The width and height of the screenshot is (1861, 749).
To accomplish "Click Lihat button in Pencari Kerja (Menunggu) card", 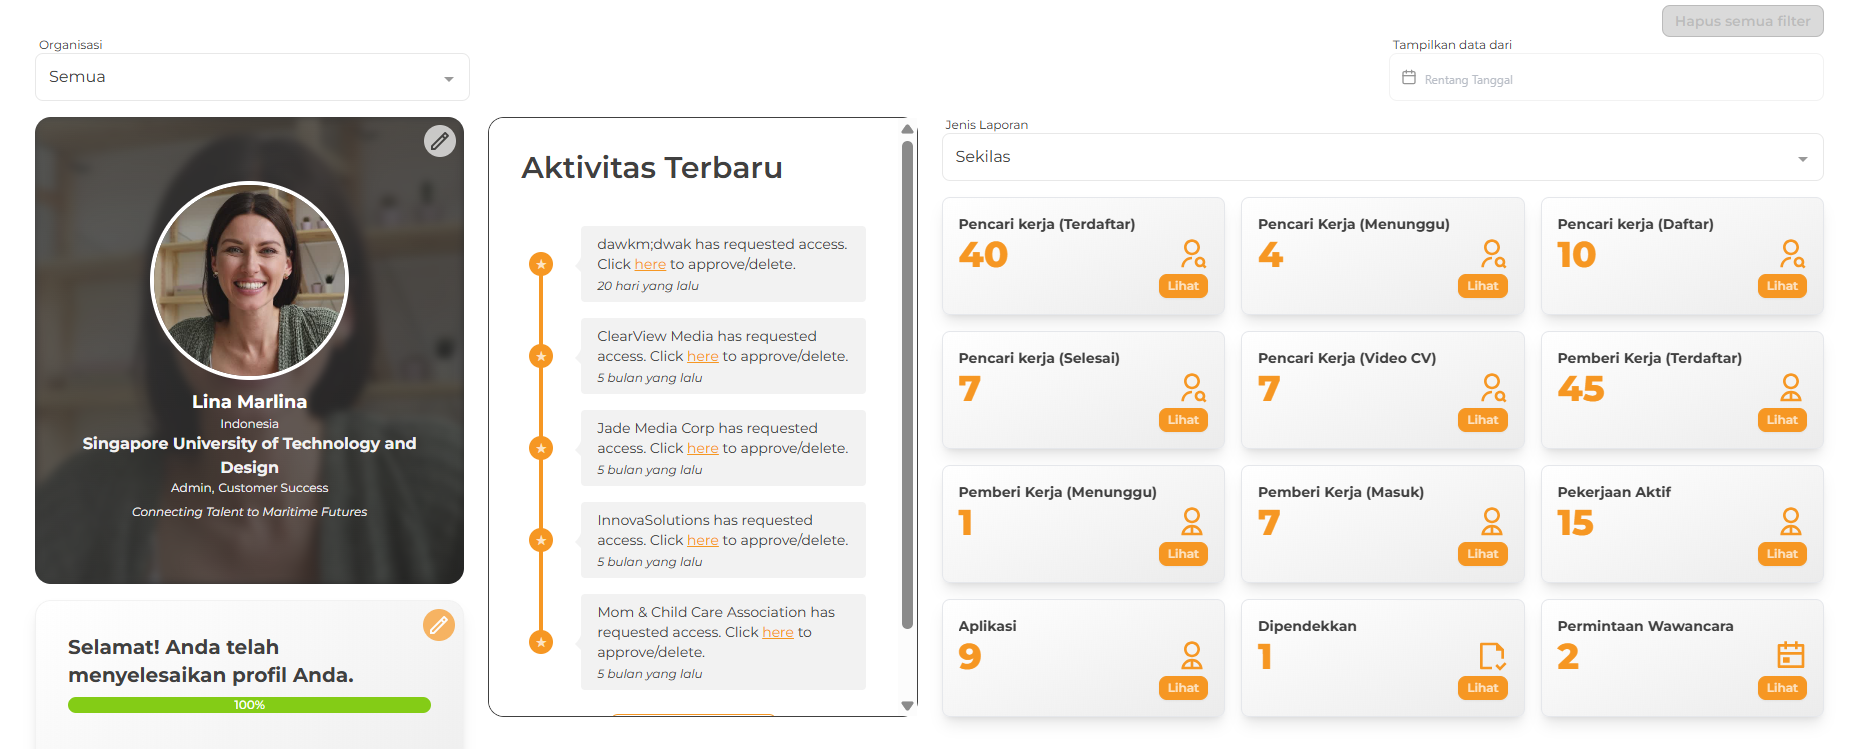I will (x=1482, y=286).
